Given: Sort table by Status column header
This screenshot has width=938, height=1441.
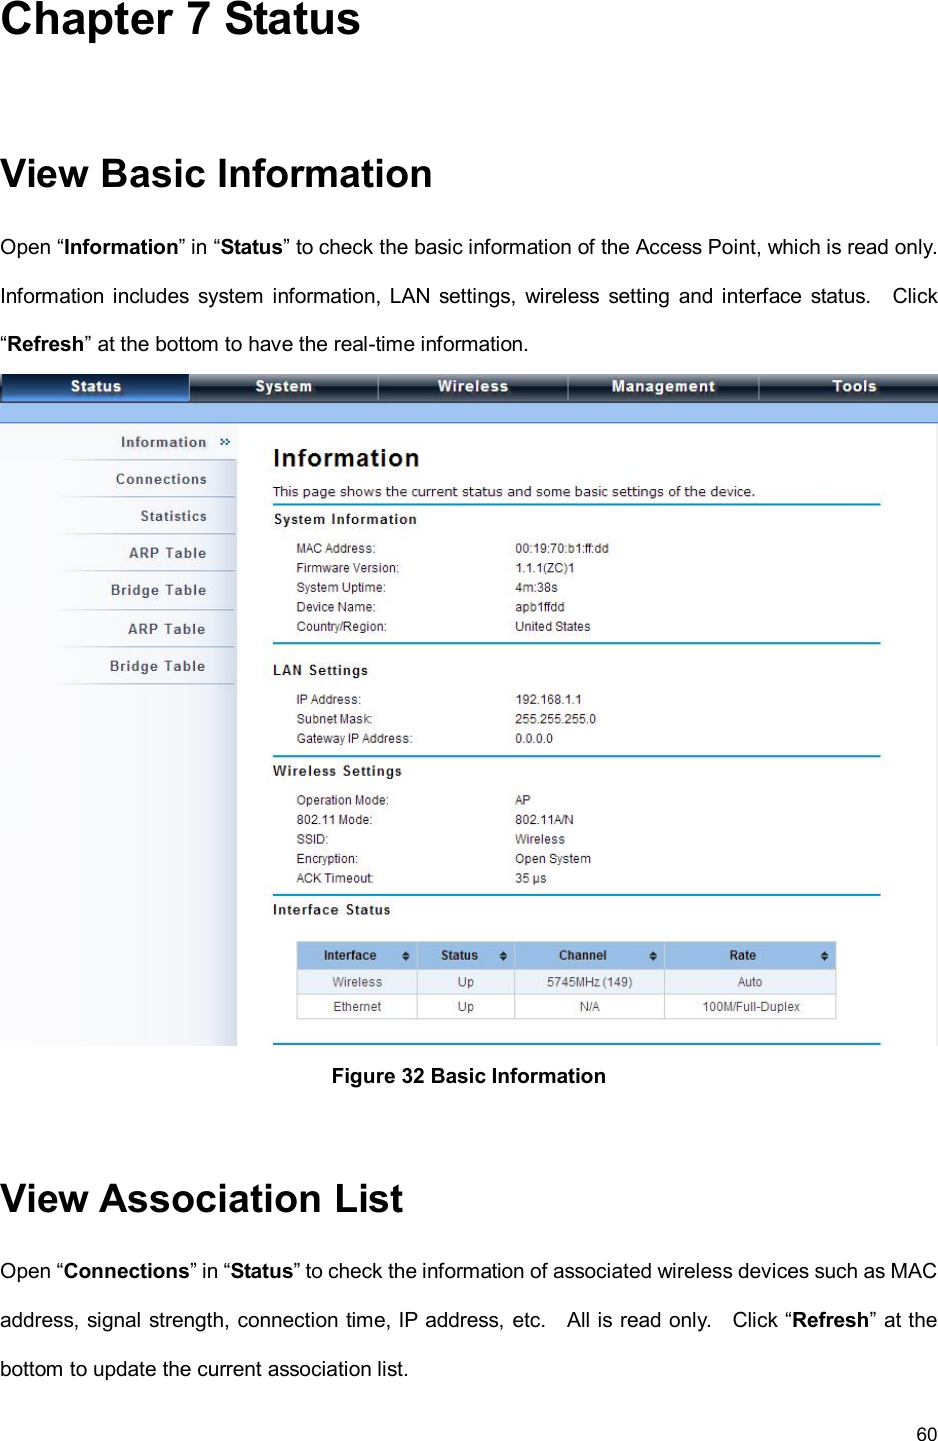Looking at the screenshot, I should point(466,956).
